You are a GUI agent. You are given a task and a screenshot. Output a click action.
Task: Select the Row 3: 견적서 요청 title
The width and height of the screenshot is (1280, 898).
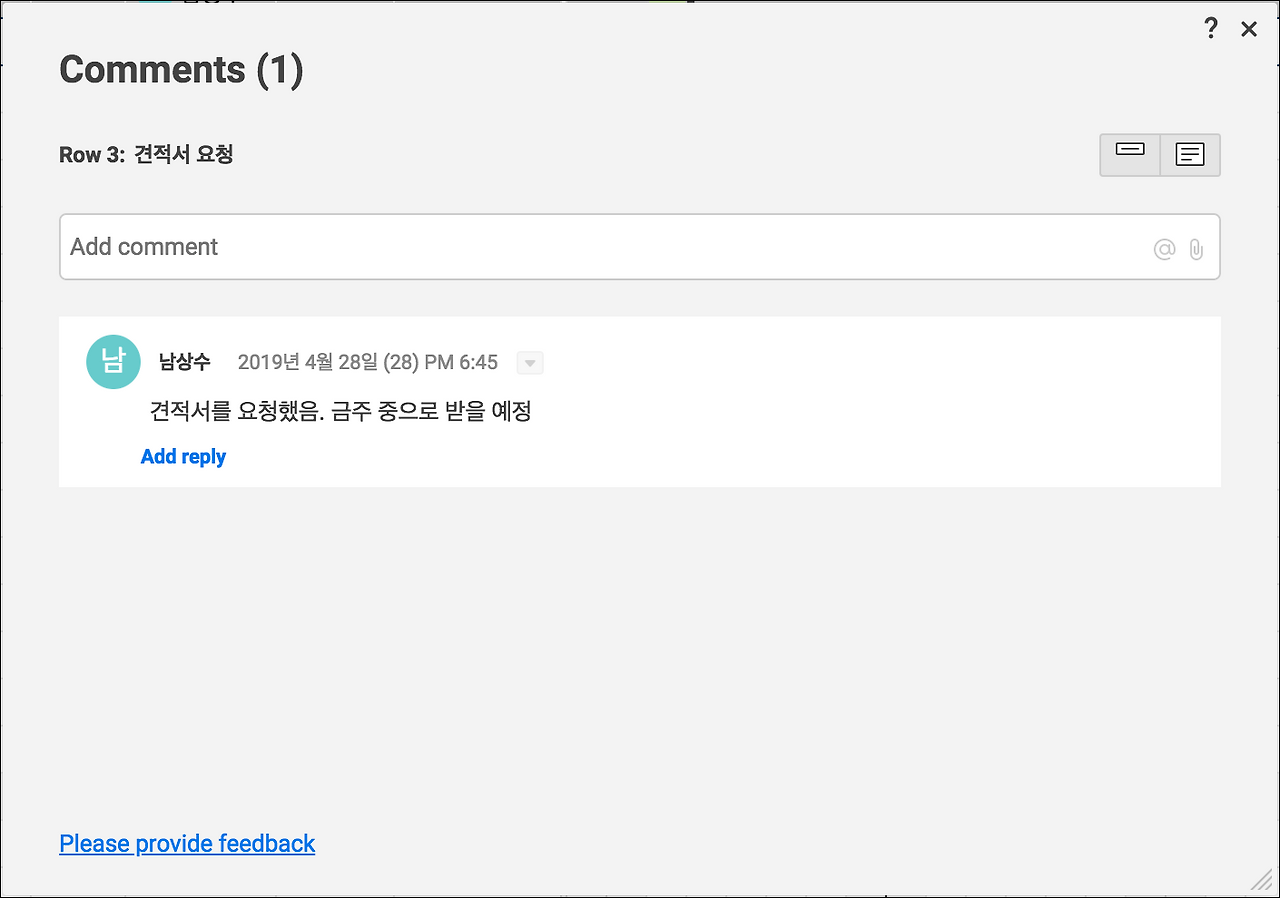click(x=145, y=154)
